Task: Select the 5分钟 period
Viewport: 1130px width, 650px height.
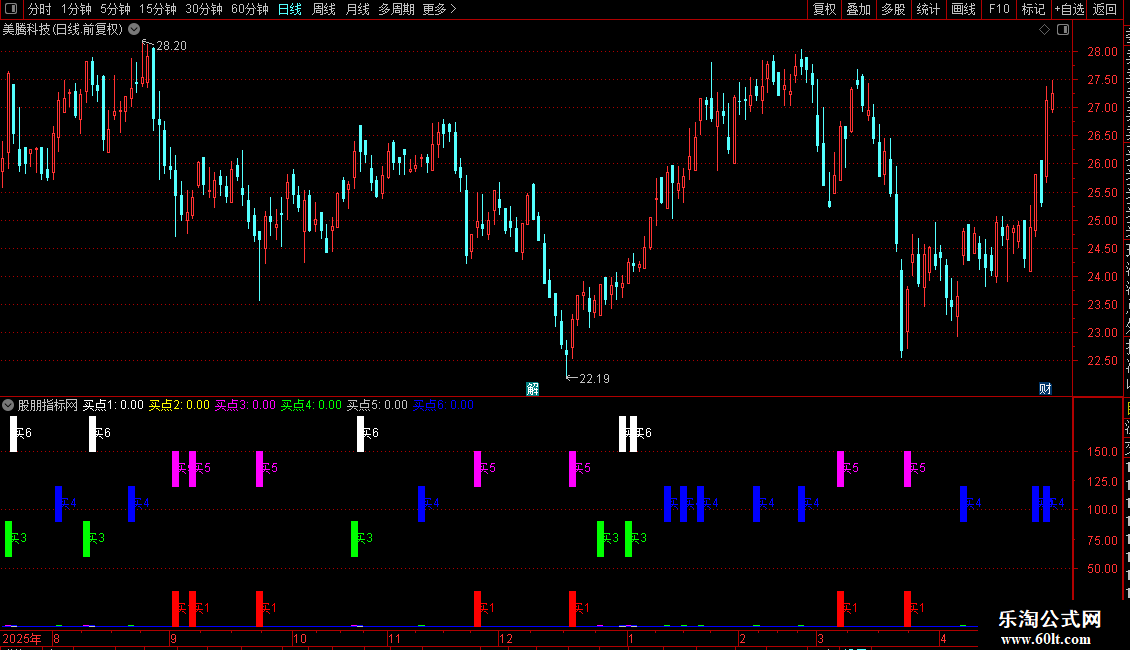Action: [115, 9]
